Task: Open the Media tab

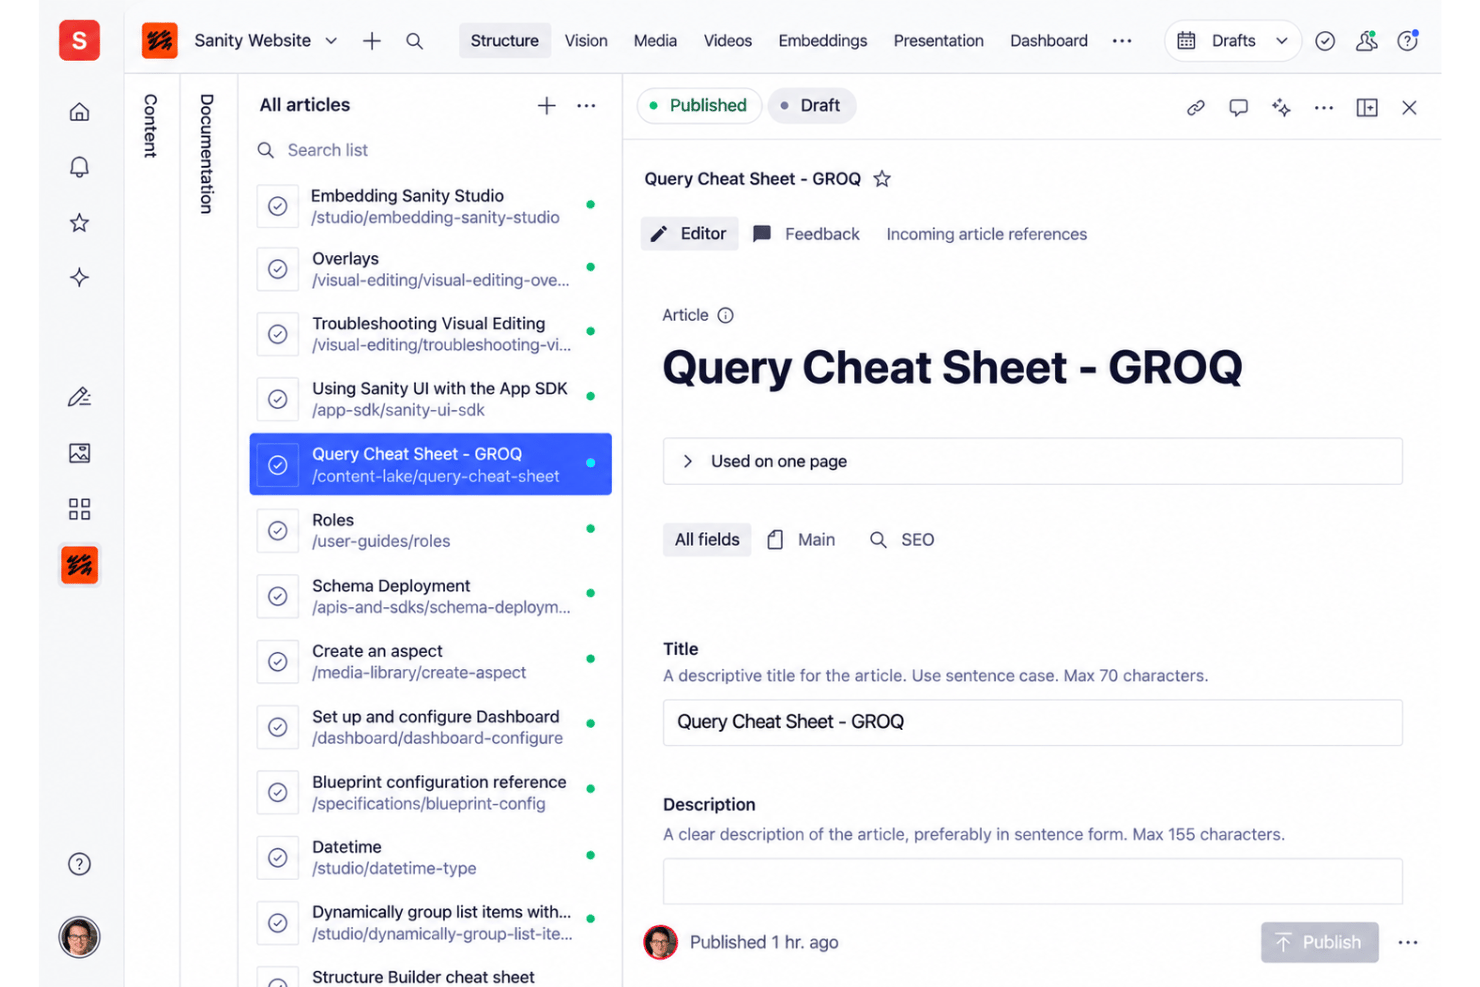Action: 655,41
